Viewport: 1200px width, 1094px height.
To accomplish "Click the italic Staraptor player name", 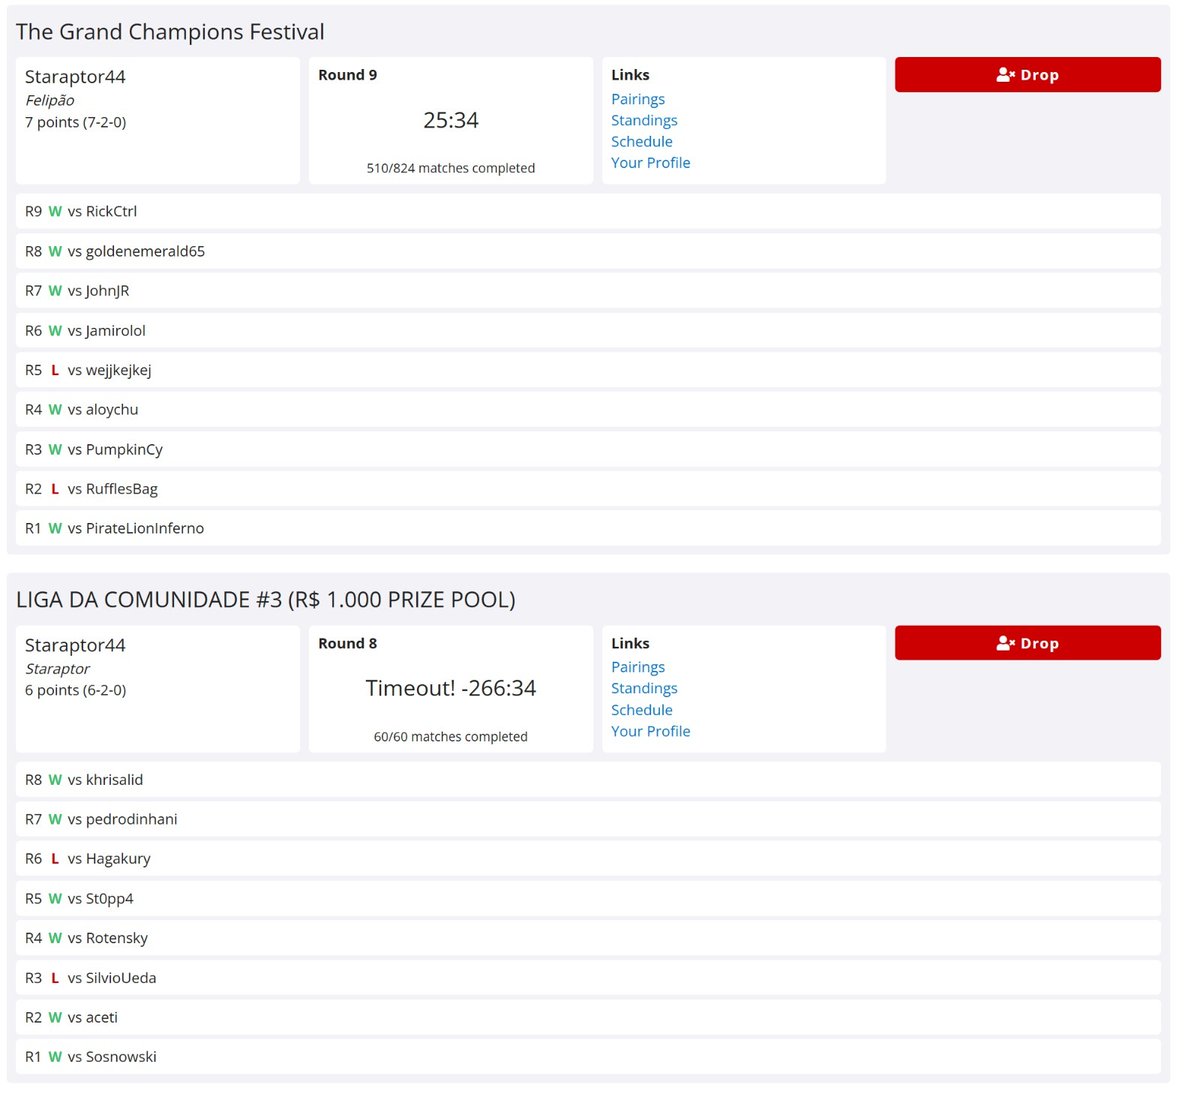I will click(58, 668).
